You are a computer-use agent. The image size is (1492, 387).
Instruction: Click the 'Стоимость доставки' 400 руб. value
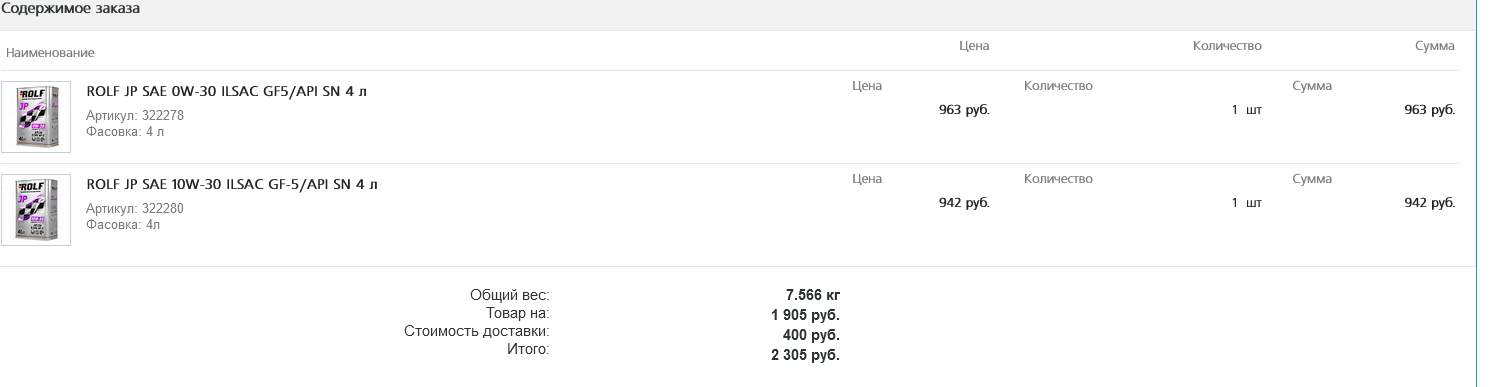coord(818,335)
